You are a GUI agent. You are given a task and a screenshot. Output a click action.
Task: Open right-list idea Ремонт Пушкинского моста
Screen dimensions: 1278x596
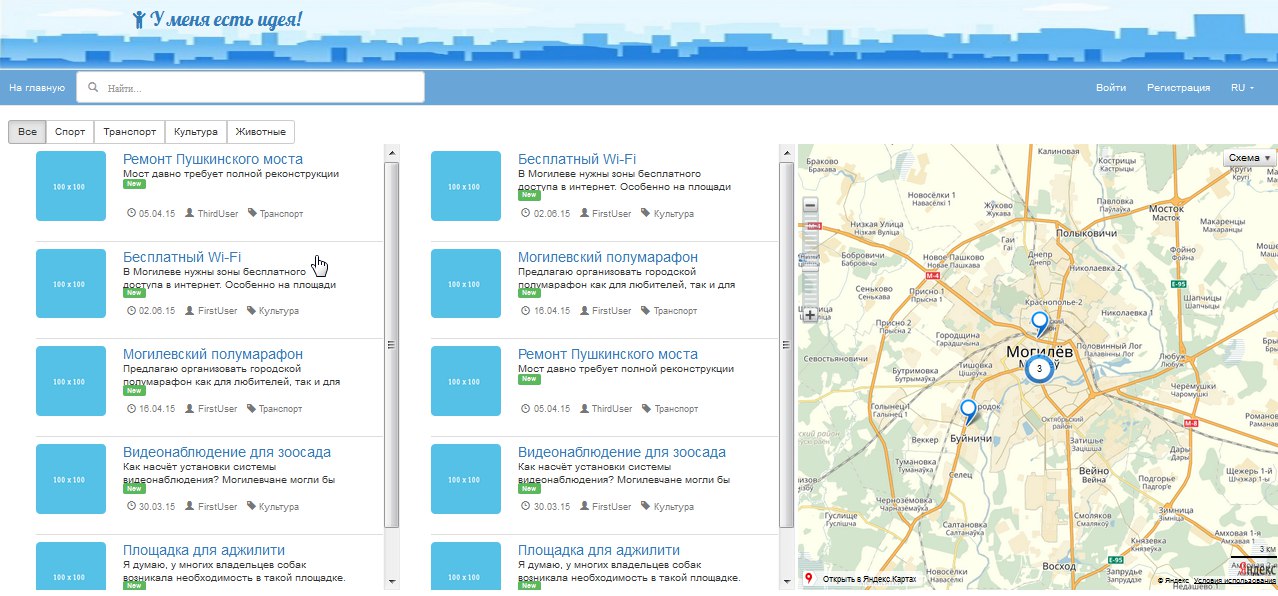[x=608, y=355]
